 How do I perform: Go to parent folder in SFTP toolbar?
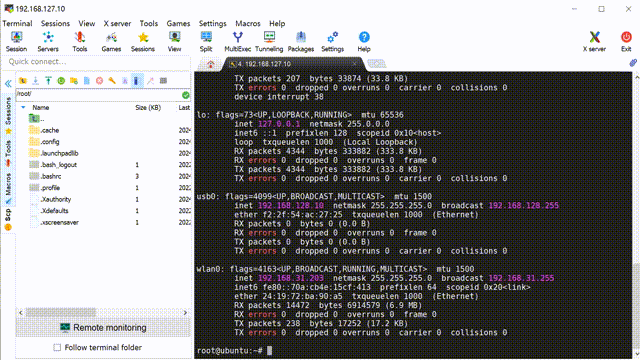tap(23, 81)
